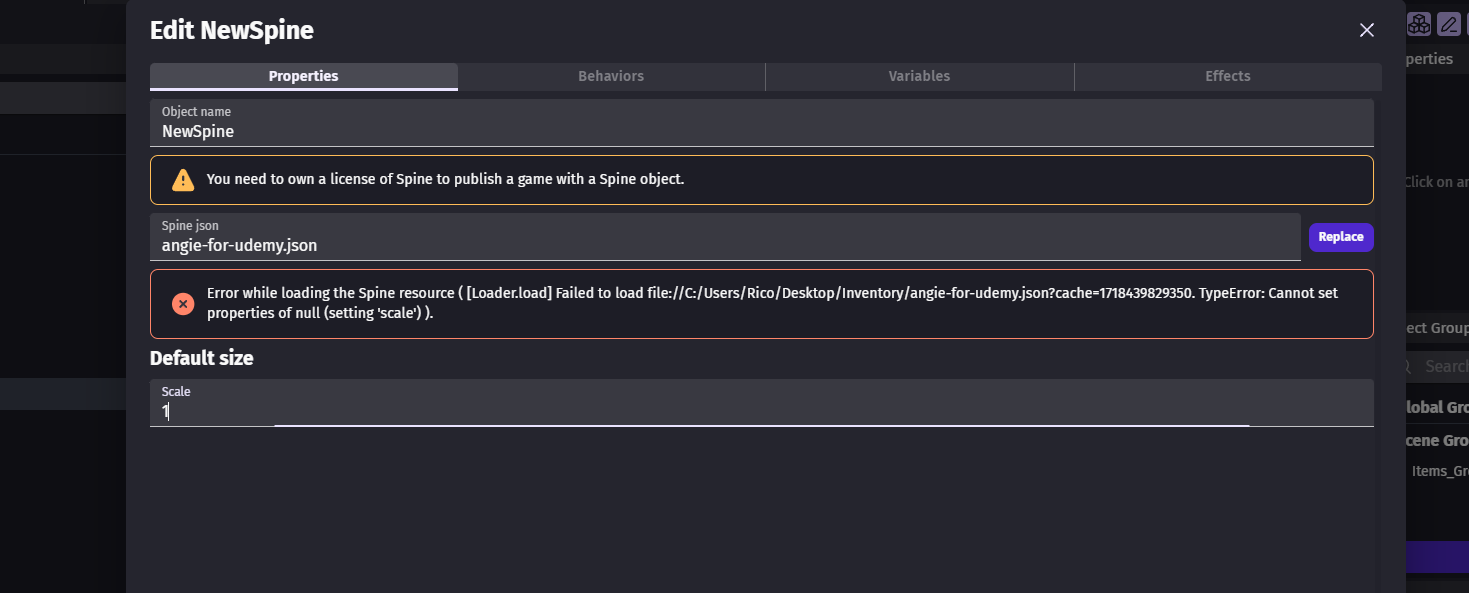Click the red error icon on the loading message

point(182,303)
